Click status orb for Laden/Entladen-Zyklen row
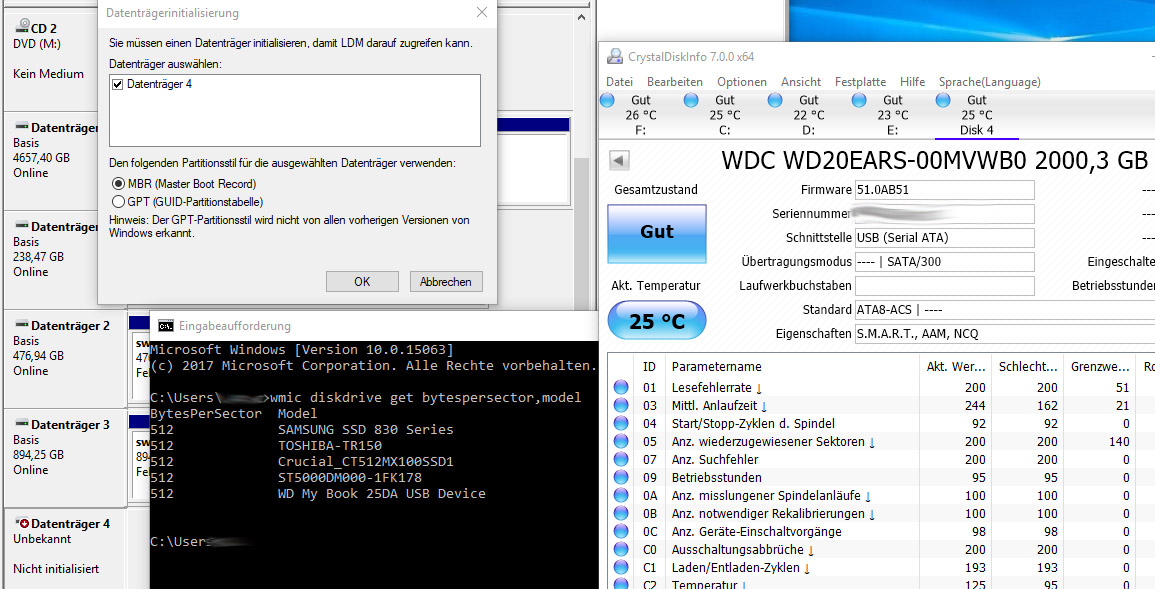This screenshot has height=589, width=1155. [x=621, y=568]
